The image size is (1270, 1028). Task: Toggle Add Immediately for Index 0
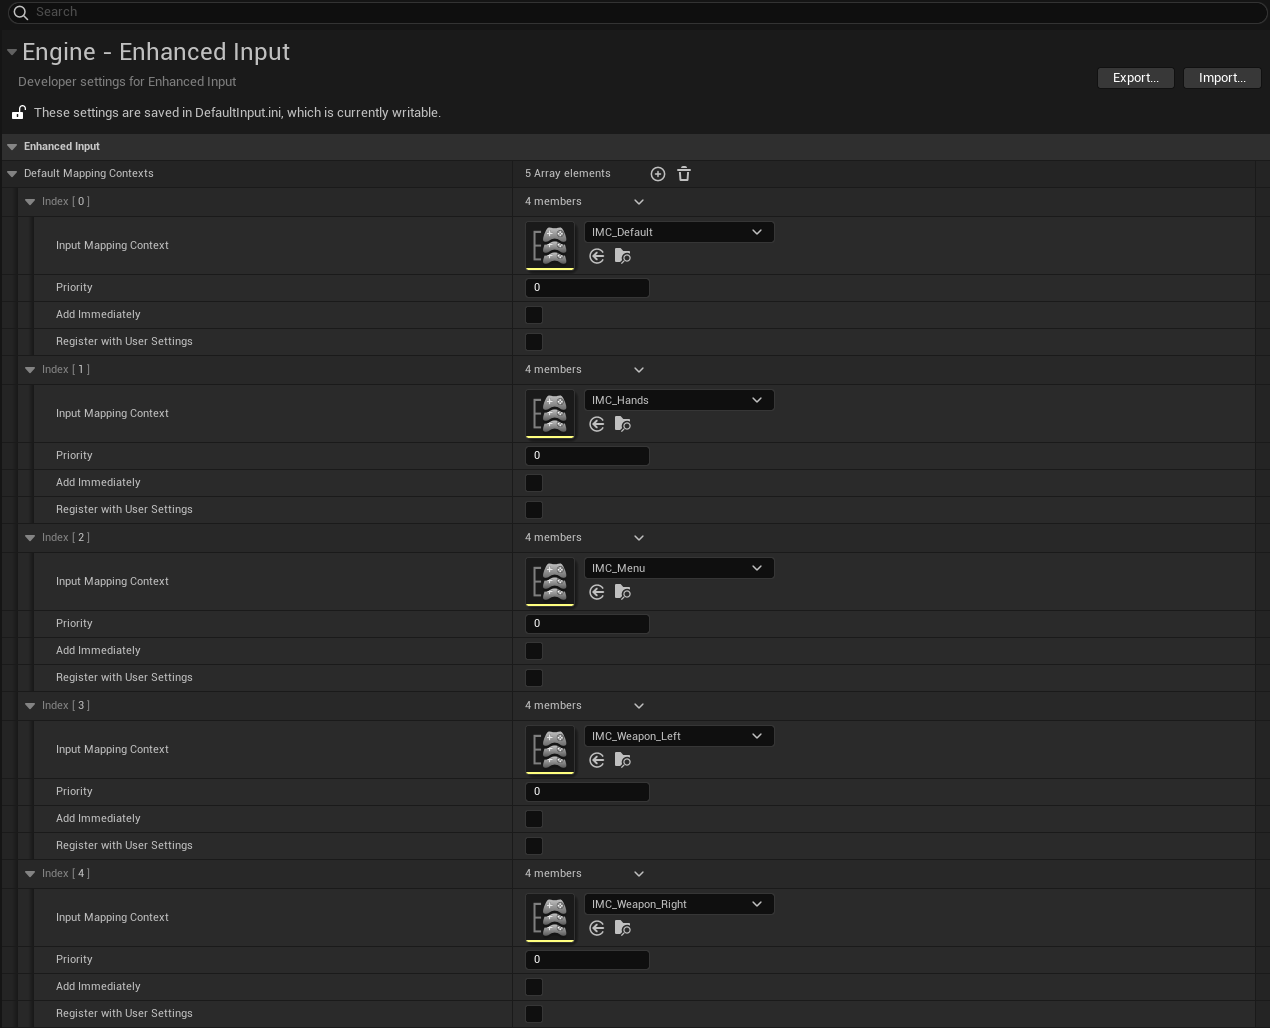(534, 315)
